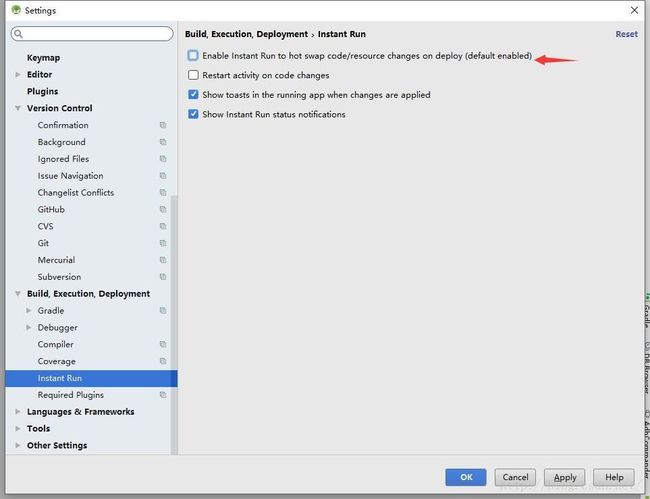Viewport: 650px width, 499px height.
Task: Select the Required Plugins entry
Action: tap(70, 395)
